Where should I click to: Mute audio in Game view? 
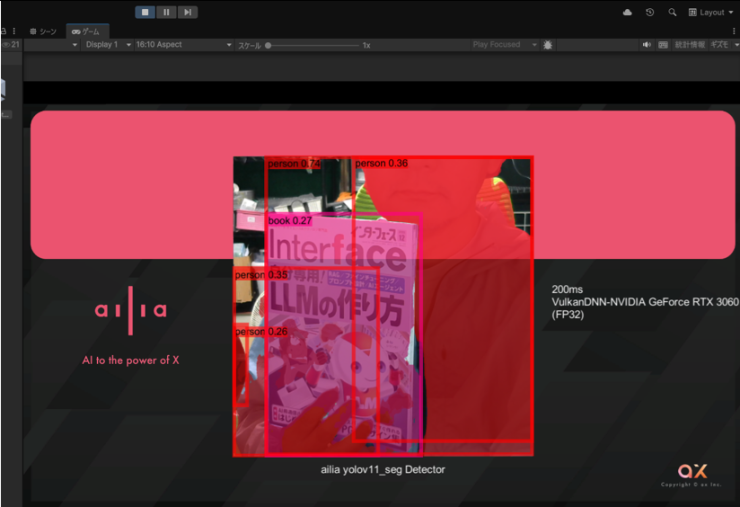click(647, 45)
